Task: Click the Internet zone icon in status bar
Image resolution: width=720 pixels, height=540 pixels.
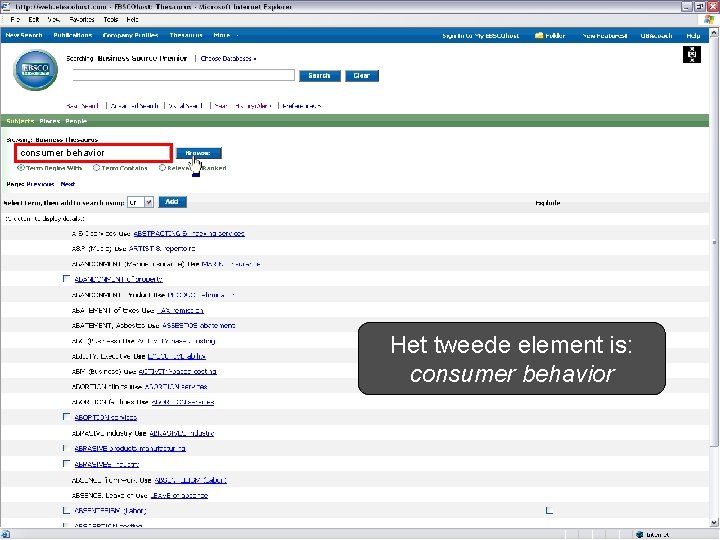Action: pos(640,534)
